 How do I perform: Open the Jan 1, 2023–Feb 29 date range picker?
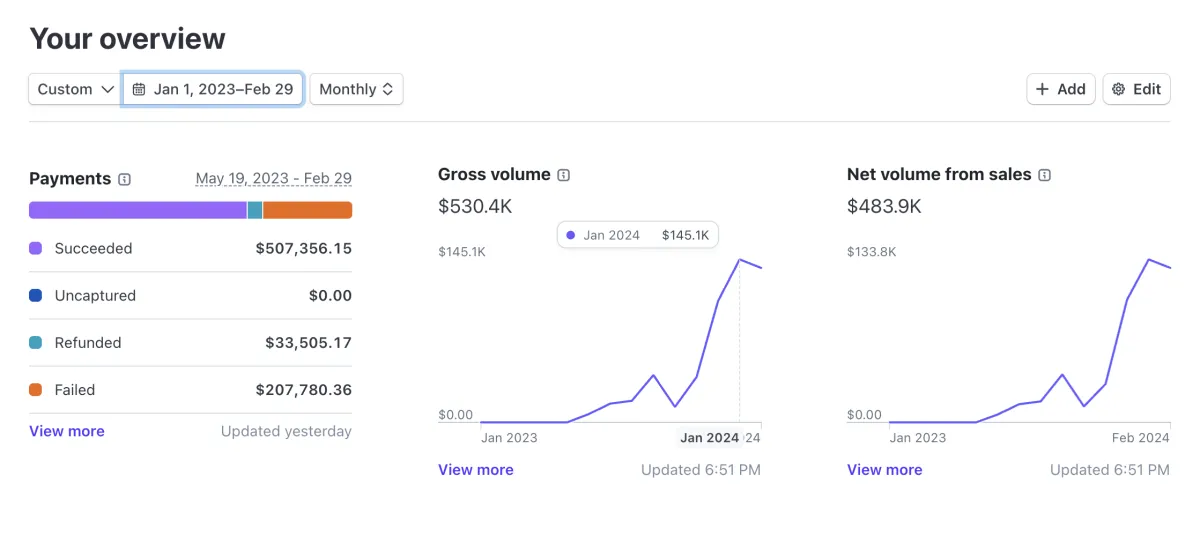pyautogui.click(x=223, y=89)
